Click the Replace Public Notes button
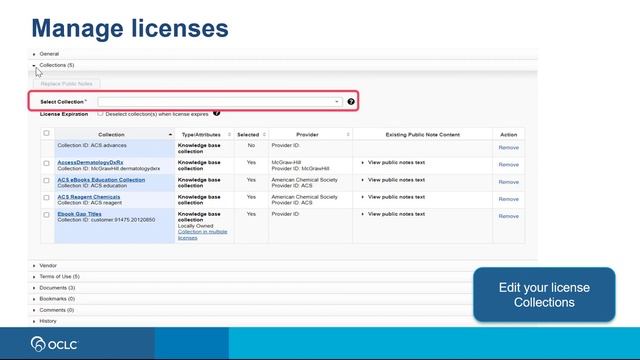 67,84
